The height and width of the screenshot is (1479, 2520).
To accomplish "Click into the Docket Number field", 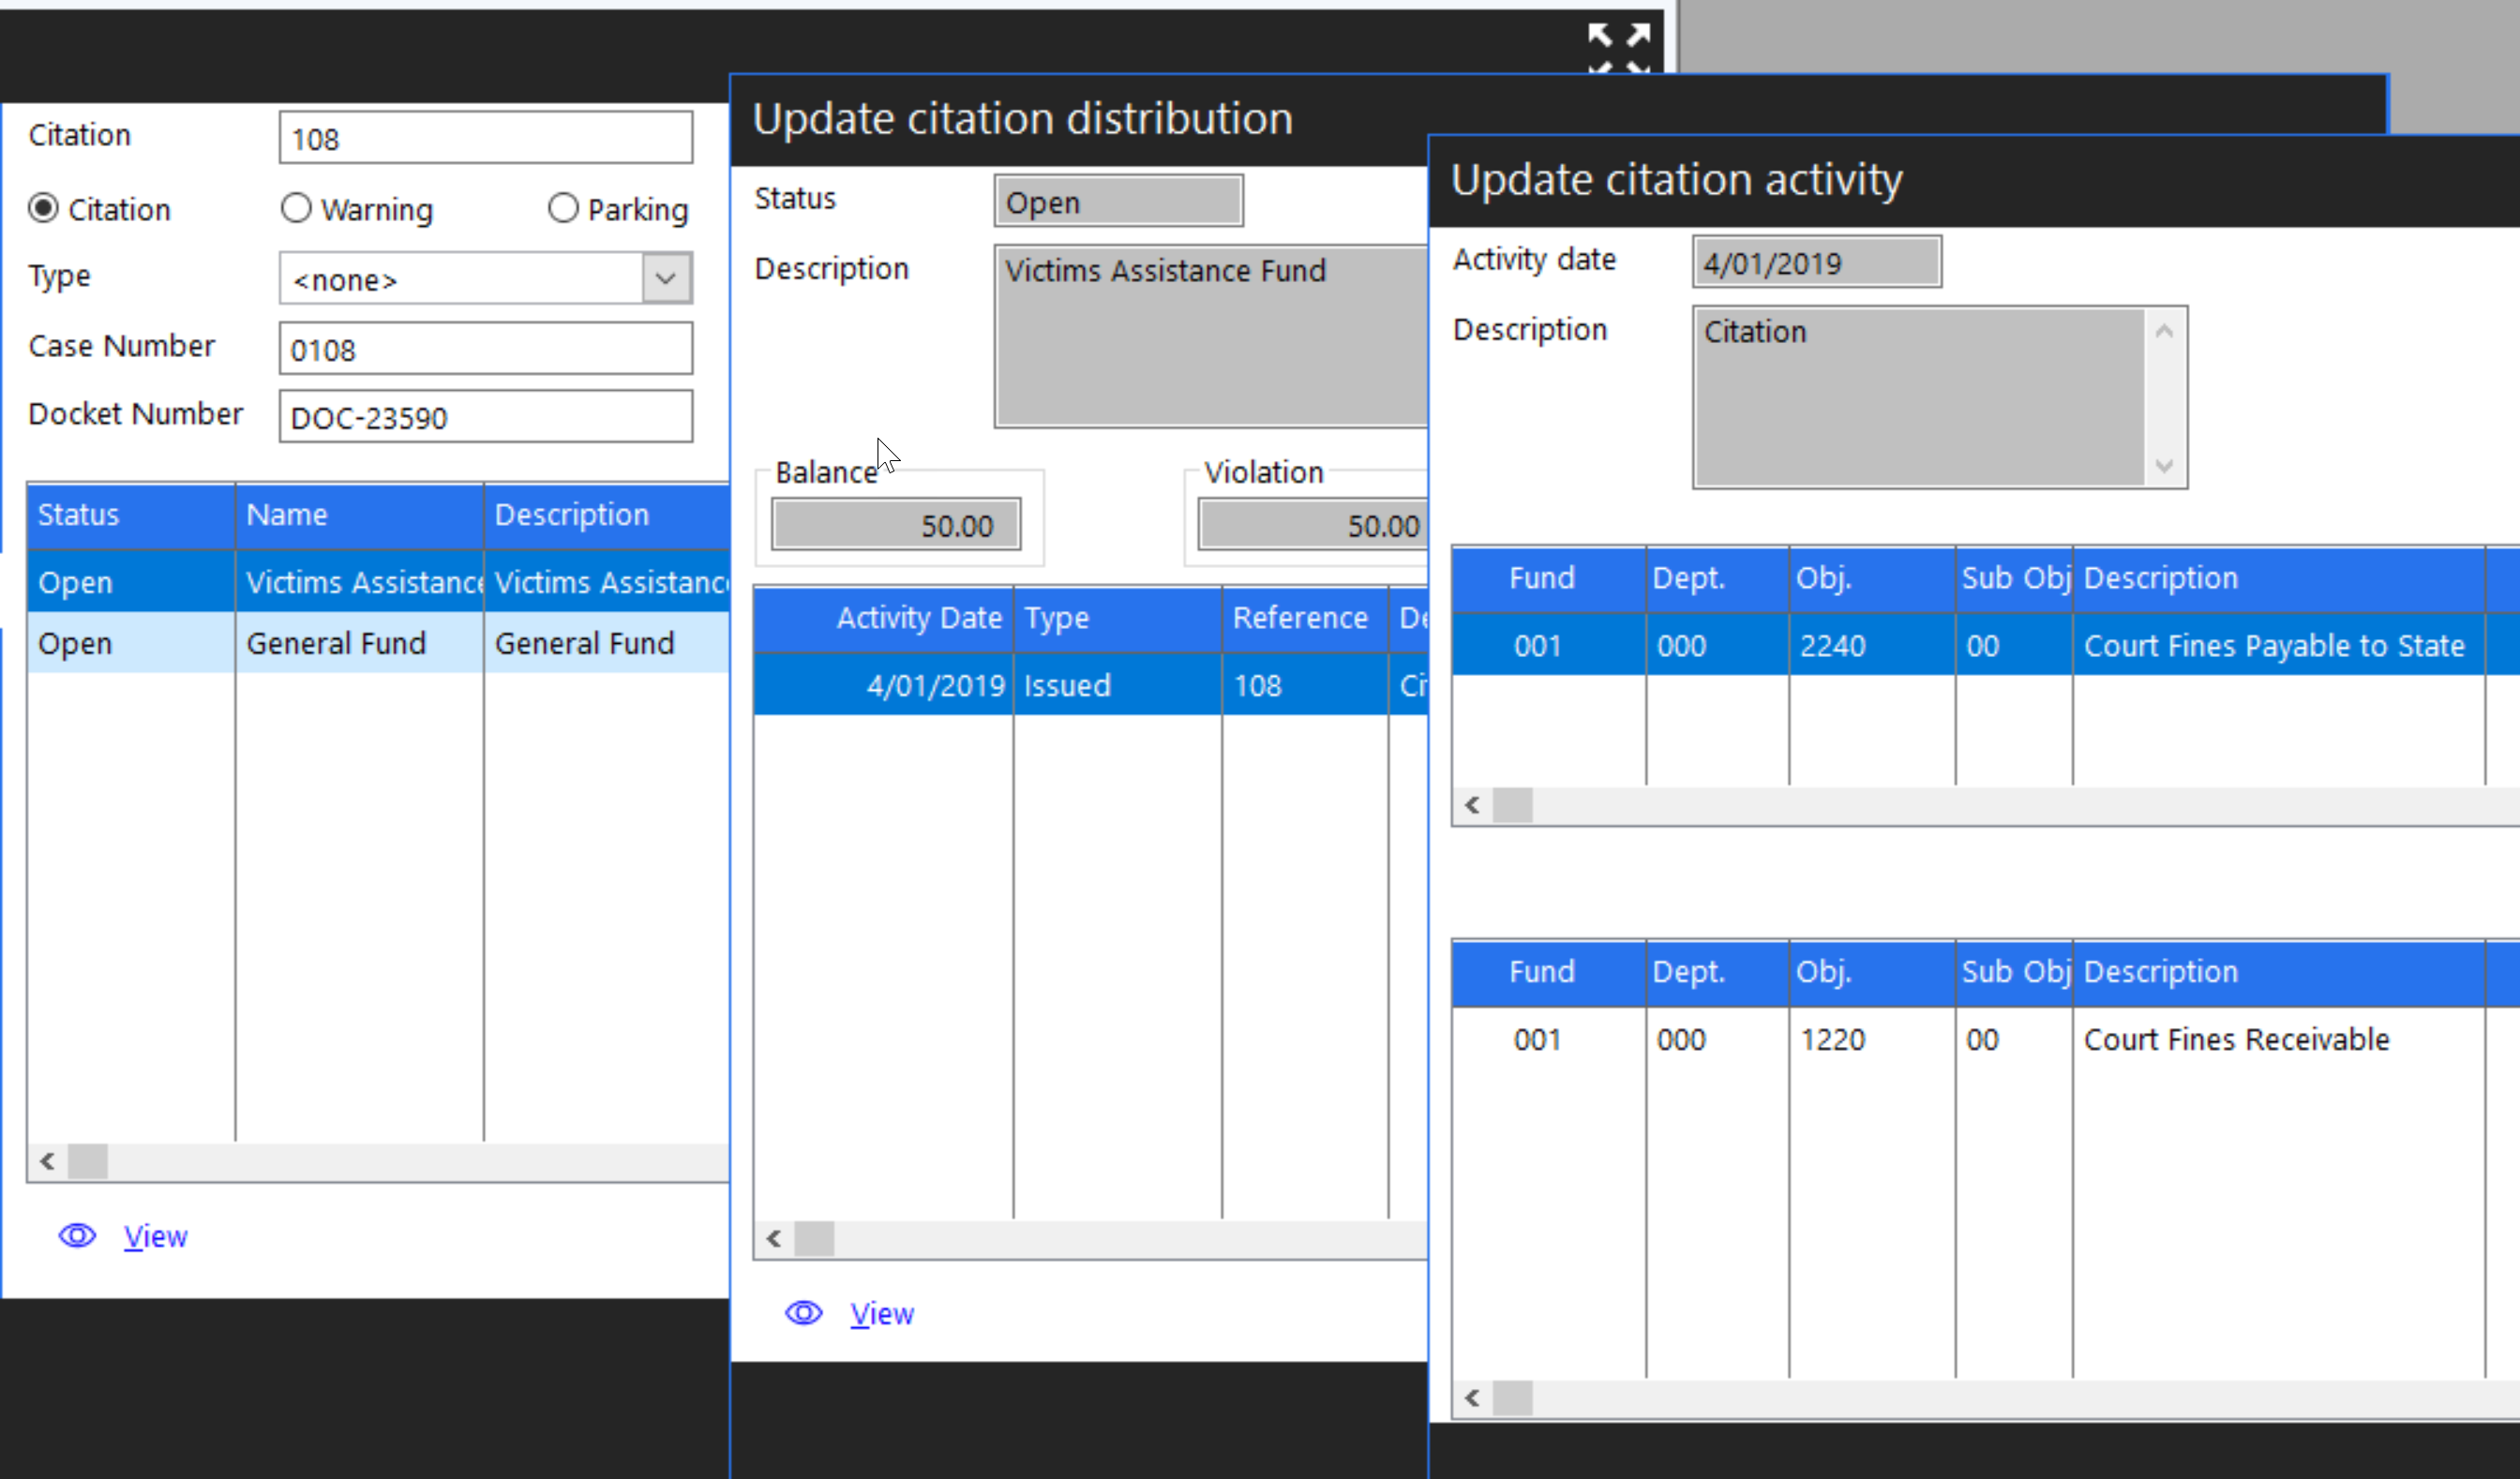I will pos(485,417).
